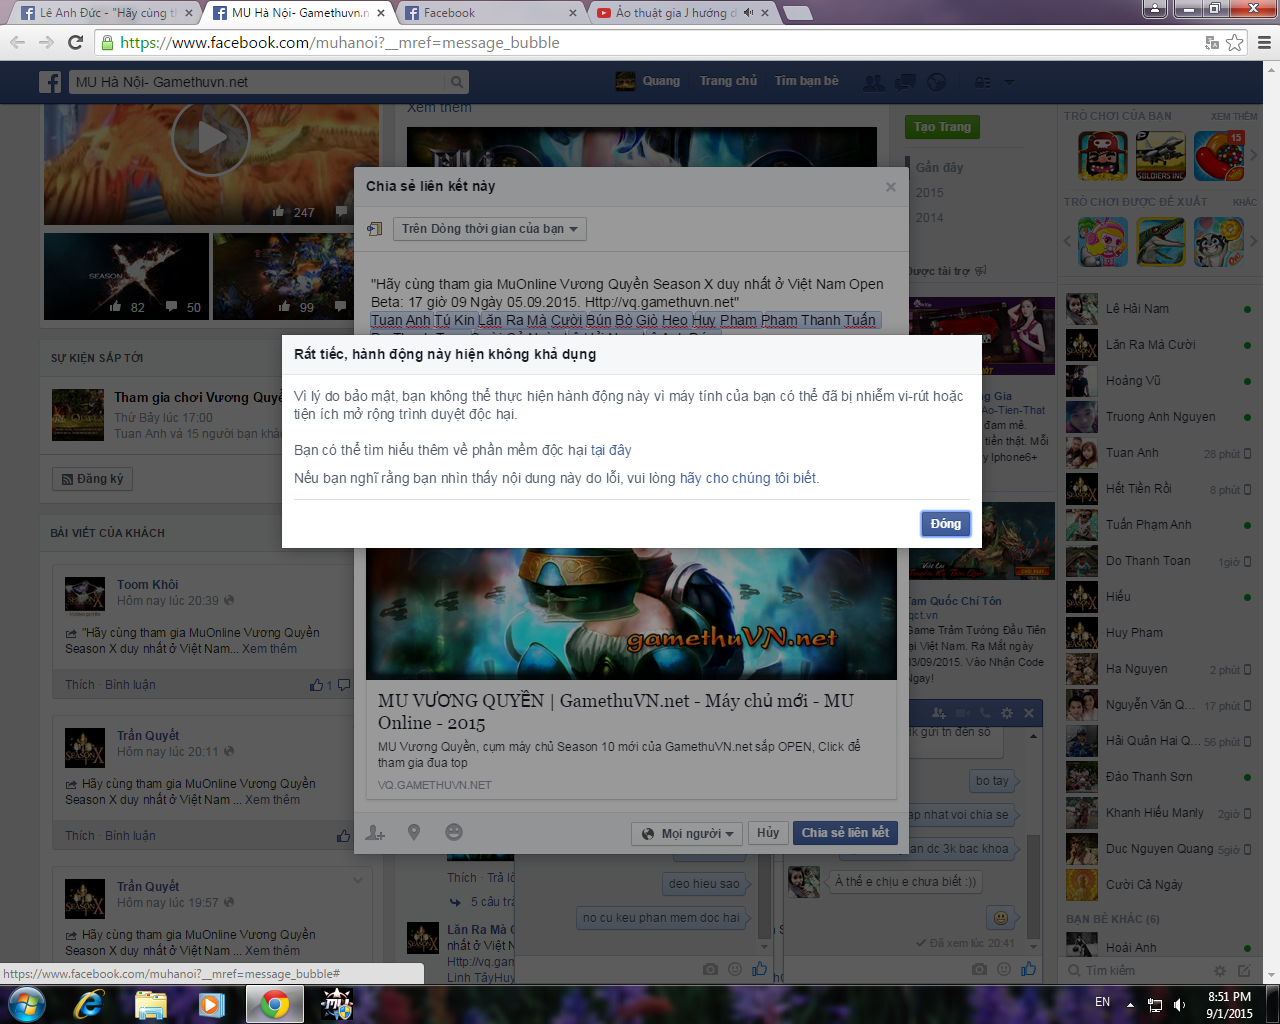Click the add location pin icon in share dialog
This screenshot has width=1280, height=1024.
click(414, 832)
